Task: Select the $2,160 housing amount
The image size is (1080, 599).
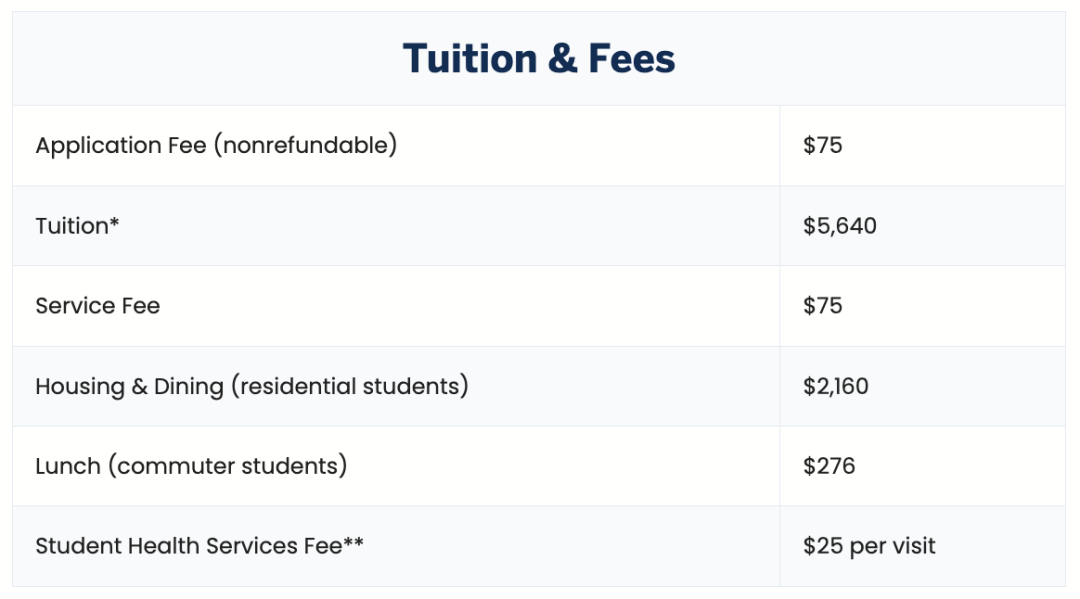Action: [835, 386]
